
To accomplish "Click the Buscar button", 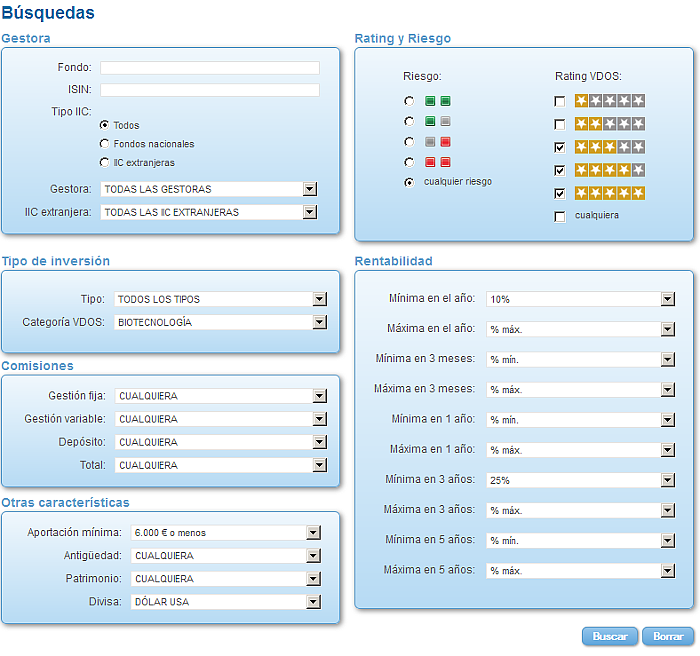I will point(610,636).
